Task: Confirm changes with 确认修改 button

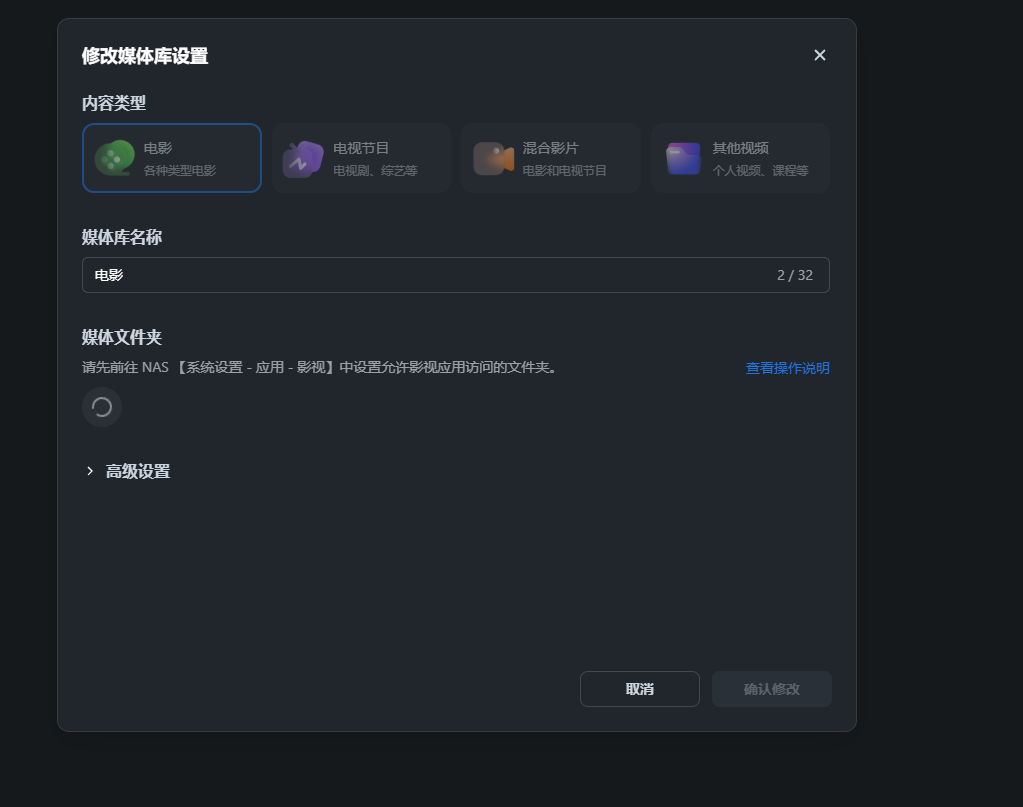Action: [772, 689]
